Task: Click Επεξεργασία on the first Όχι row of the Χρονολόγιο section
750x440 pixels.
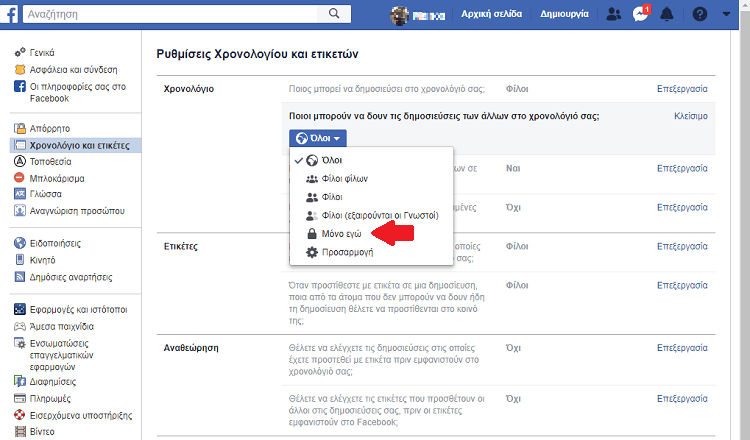Action: pyautogui.click(x=682, y=208)
